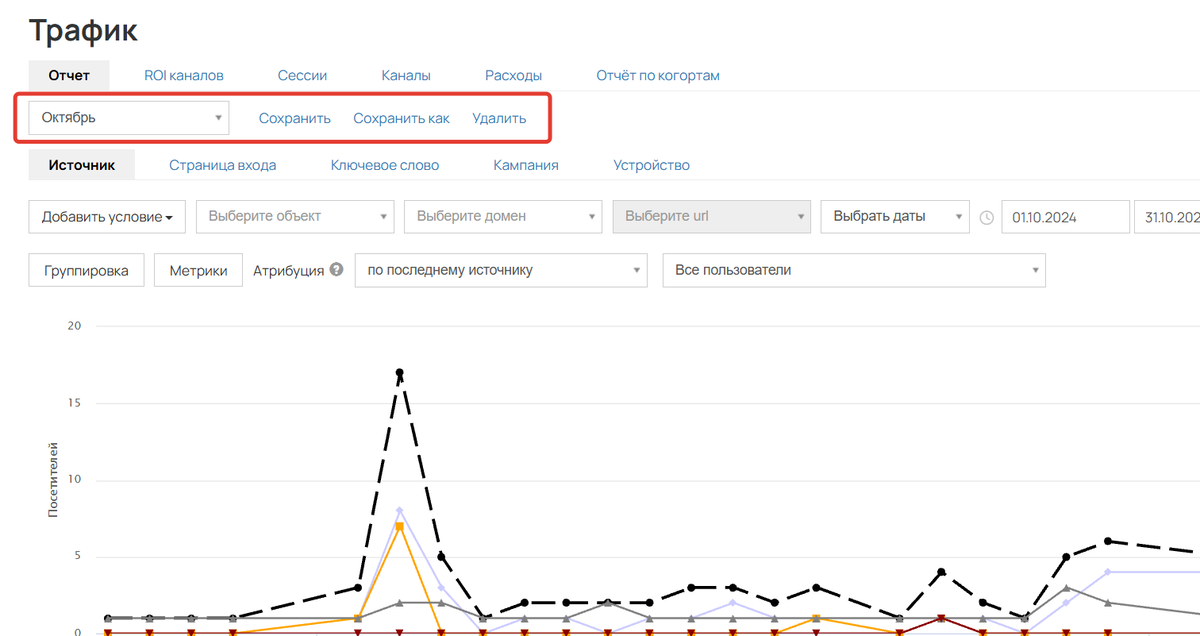Click the Сохранить link

coord(294,119)
